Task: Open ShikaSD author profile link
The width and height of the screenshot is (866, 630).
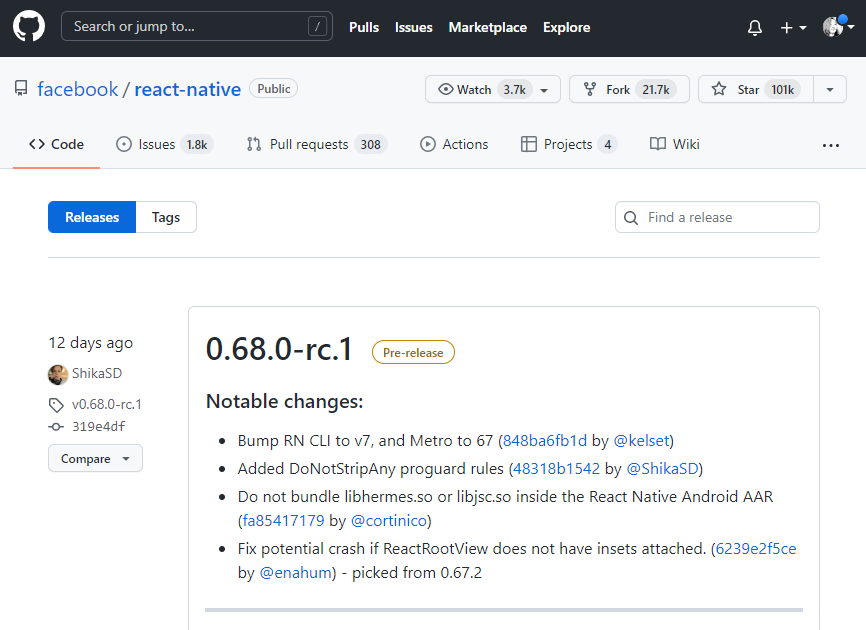Action: point(97,373)
